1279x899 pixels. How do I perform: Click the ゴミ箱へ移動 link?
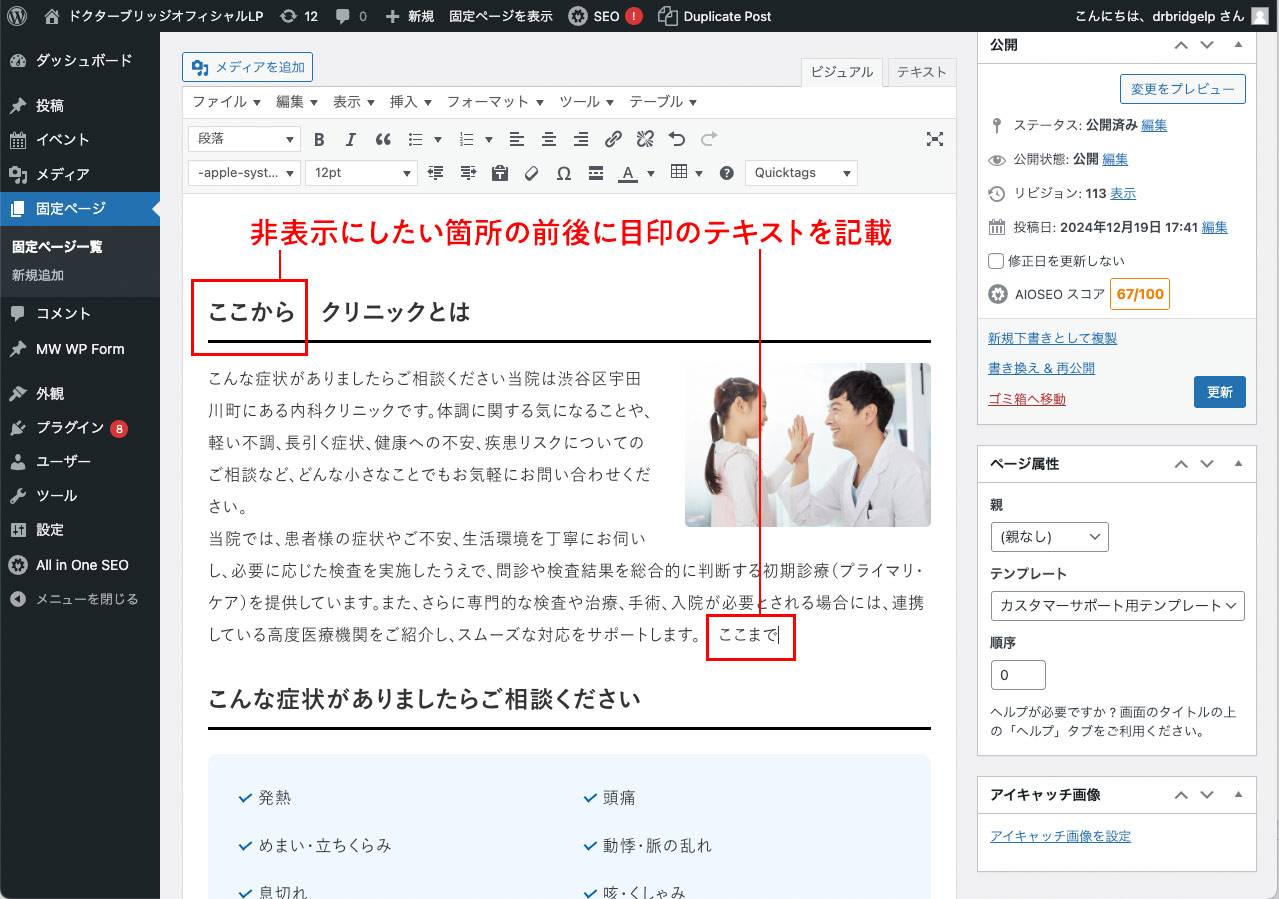[x=1026, y=399]
